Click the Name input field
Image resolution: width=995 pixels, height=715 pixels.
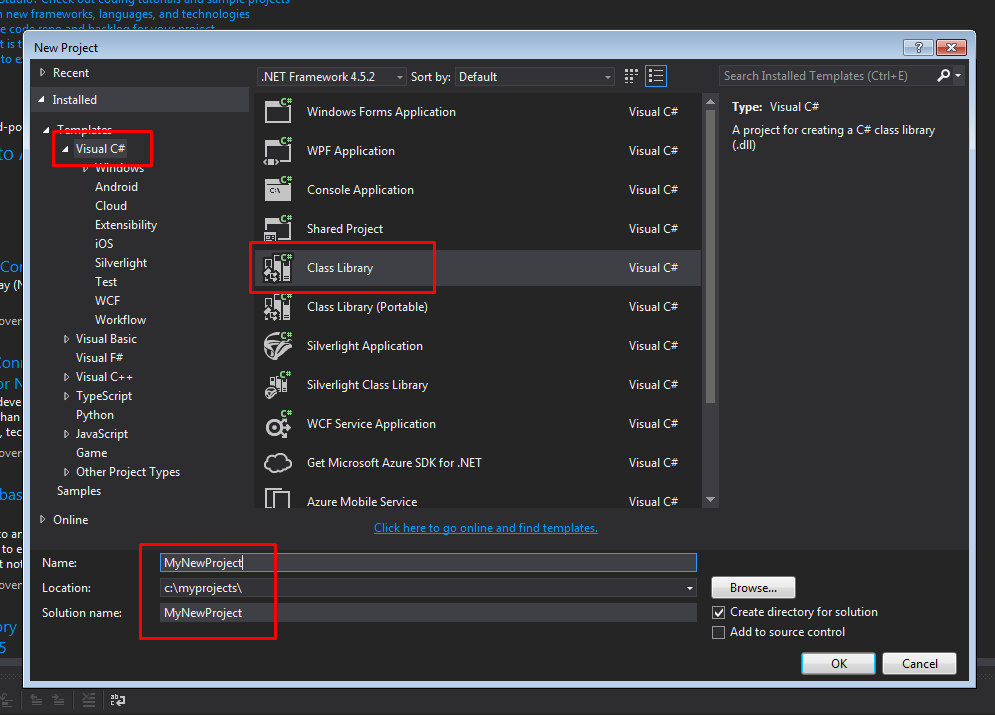[x=428, y=563]
